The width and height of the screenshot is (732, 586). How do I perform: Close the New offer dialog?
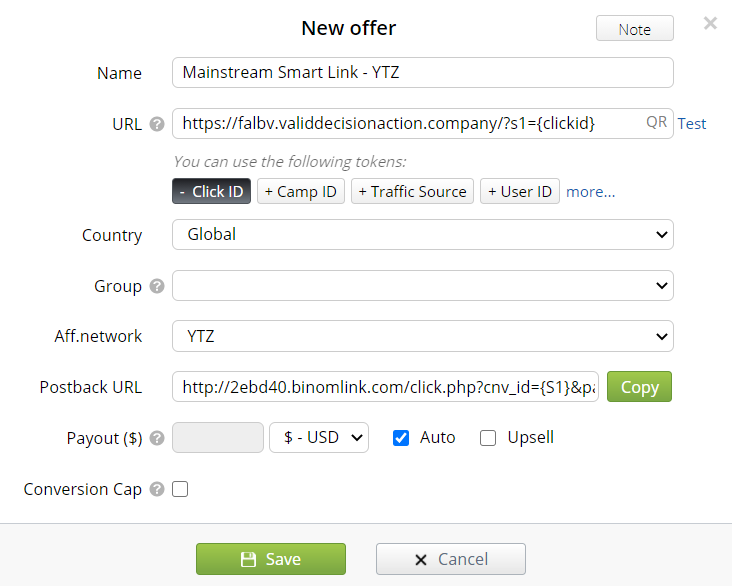(x=710, y=23)
